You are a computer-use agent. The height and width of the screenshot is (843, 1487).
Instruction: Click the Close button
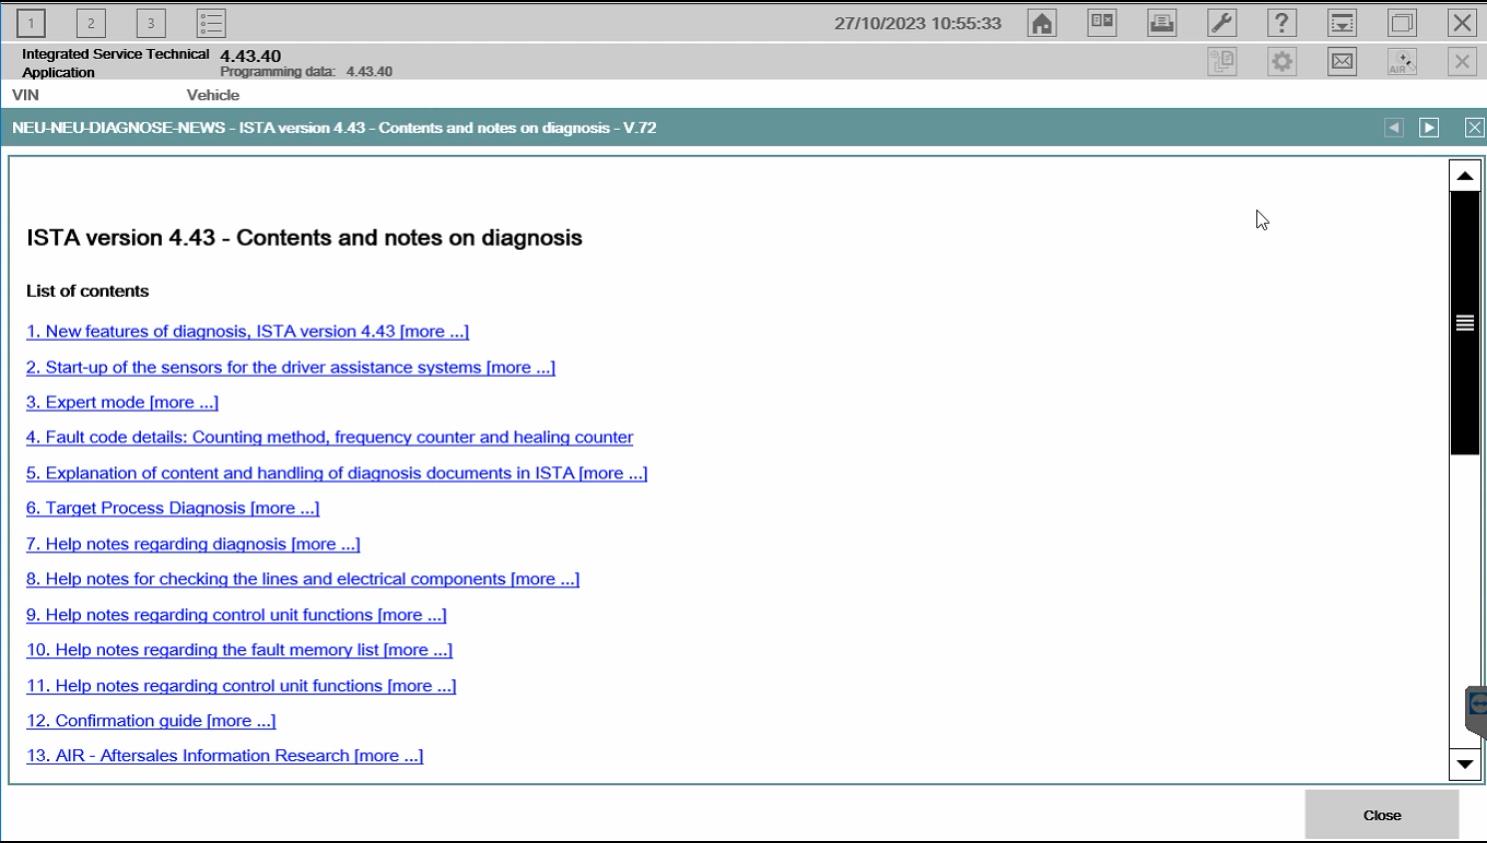pyautogui.click(x=1381, y=815)
